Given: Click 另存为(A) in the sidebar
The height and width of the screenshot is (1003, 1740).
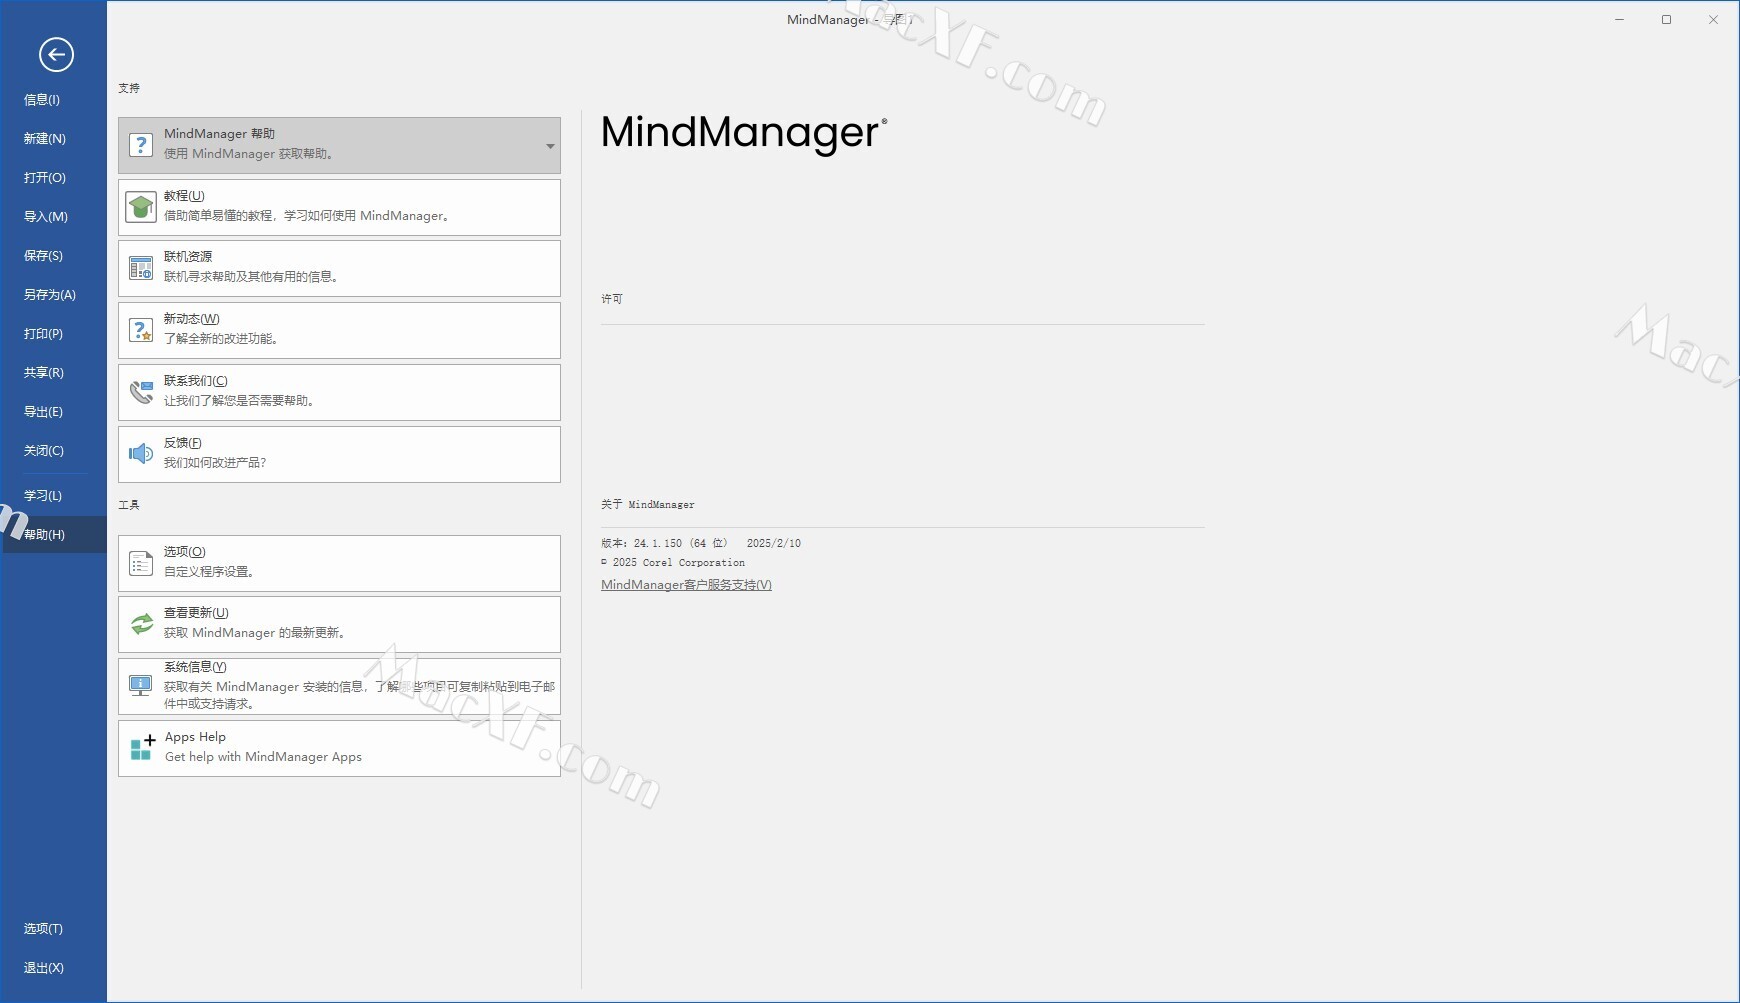Looking at the screenshot, I should [x=53, y=294].
